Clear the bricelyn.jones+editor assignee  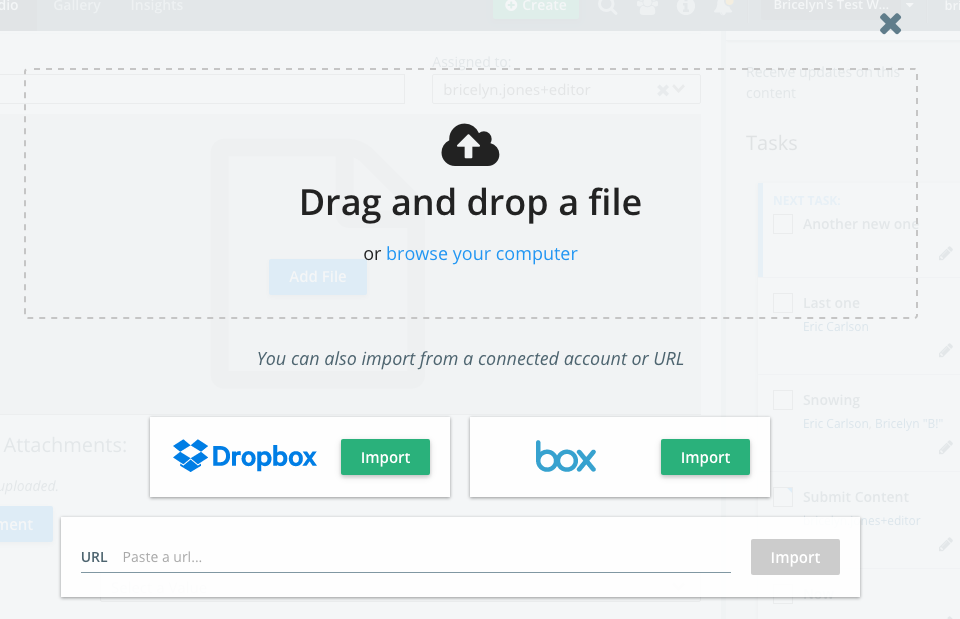pos(662,90)
